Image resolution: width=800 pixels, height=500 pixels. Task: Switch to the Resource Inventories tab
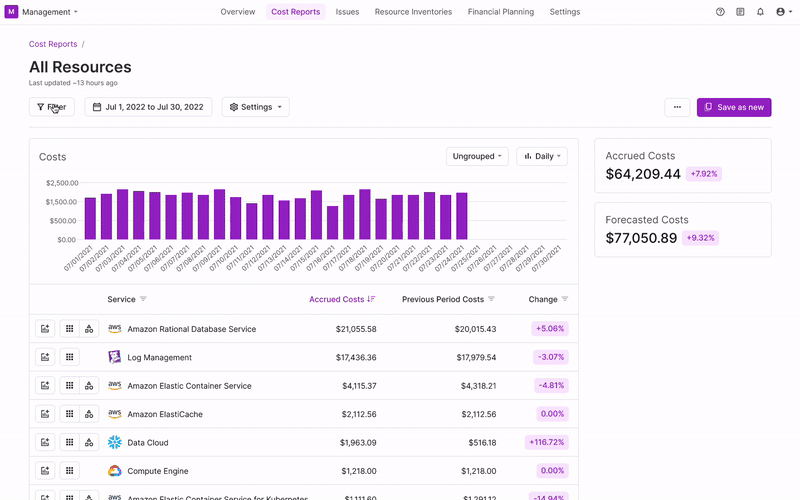pyautogui.click(x=413, y=12)
